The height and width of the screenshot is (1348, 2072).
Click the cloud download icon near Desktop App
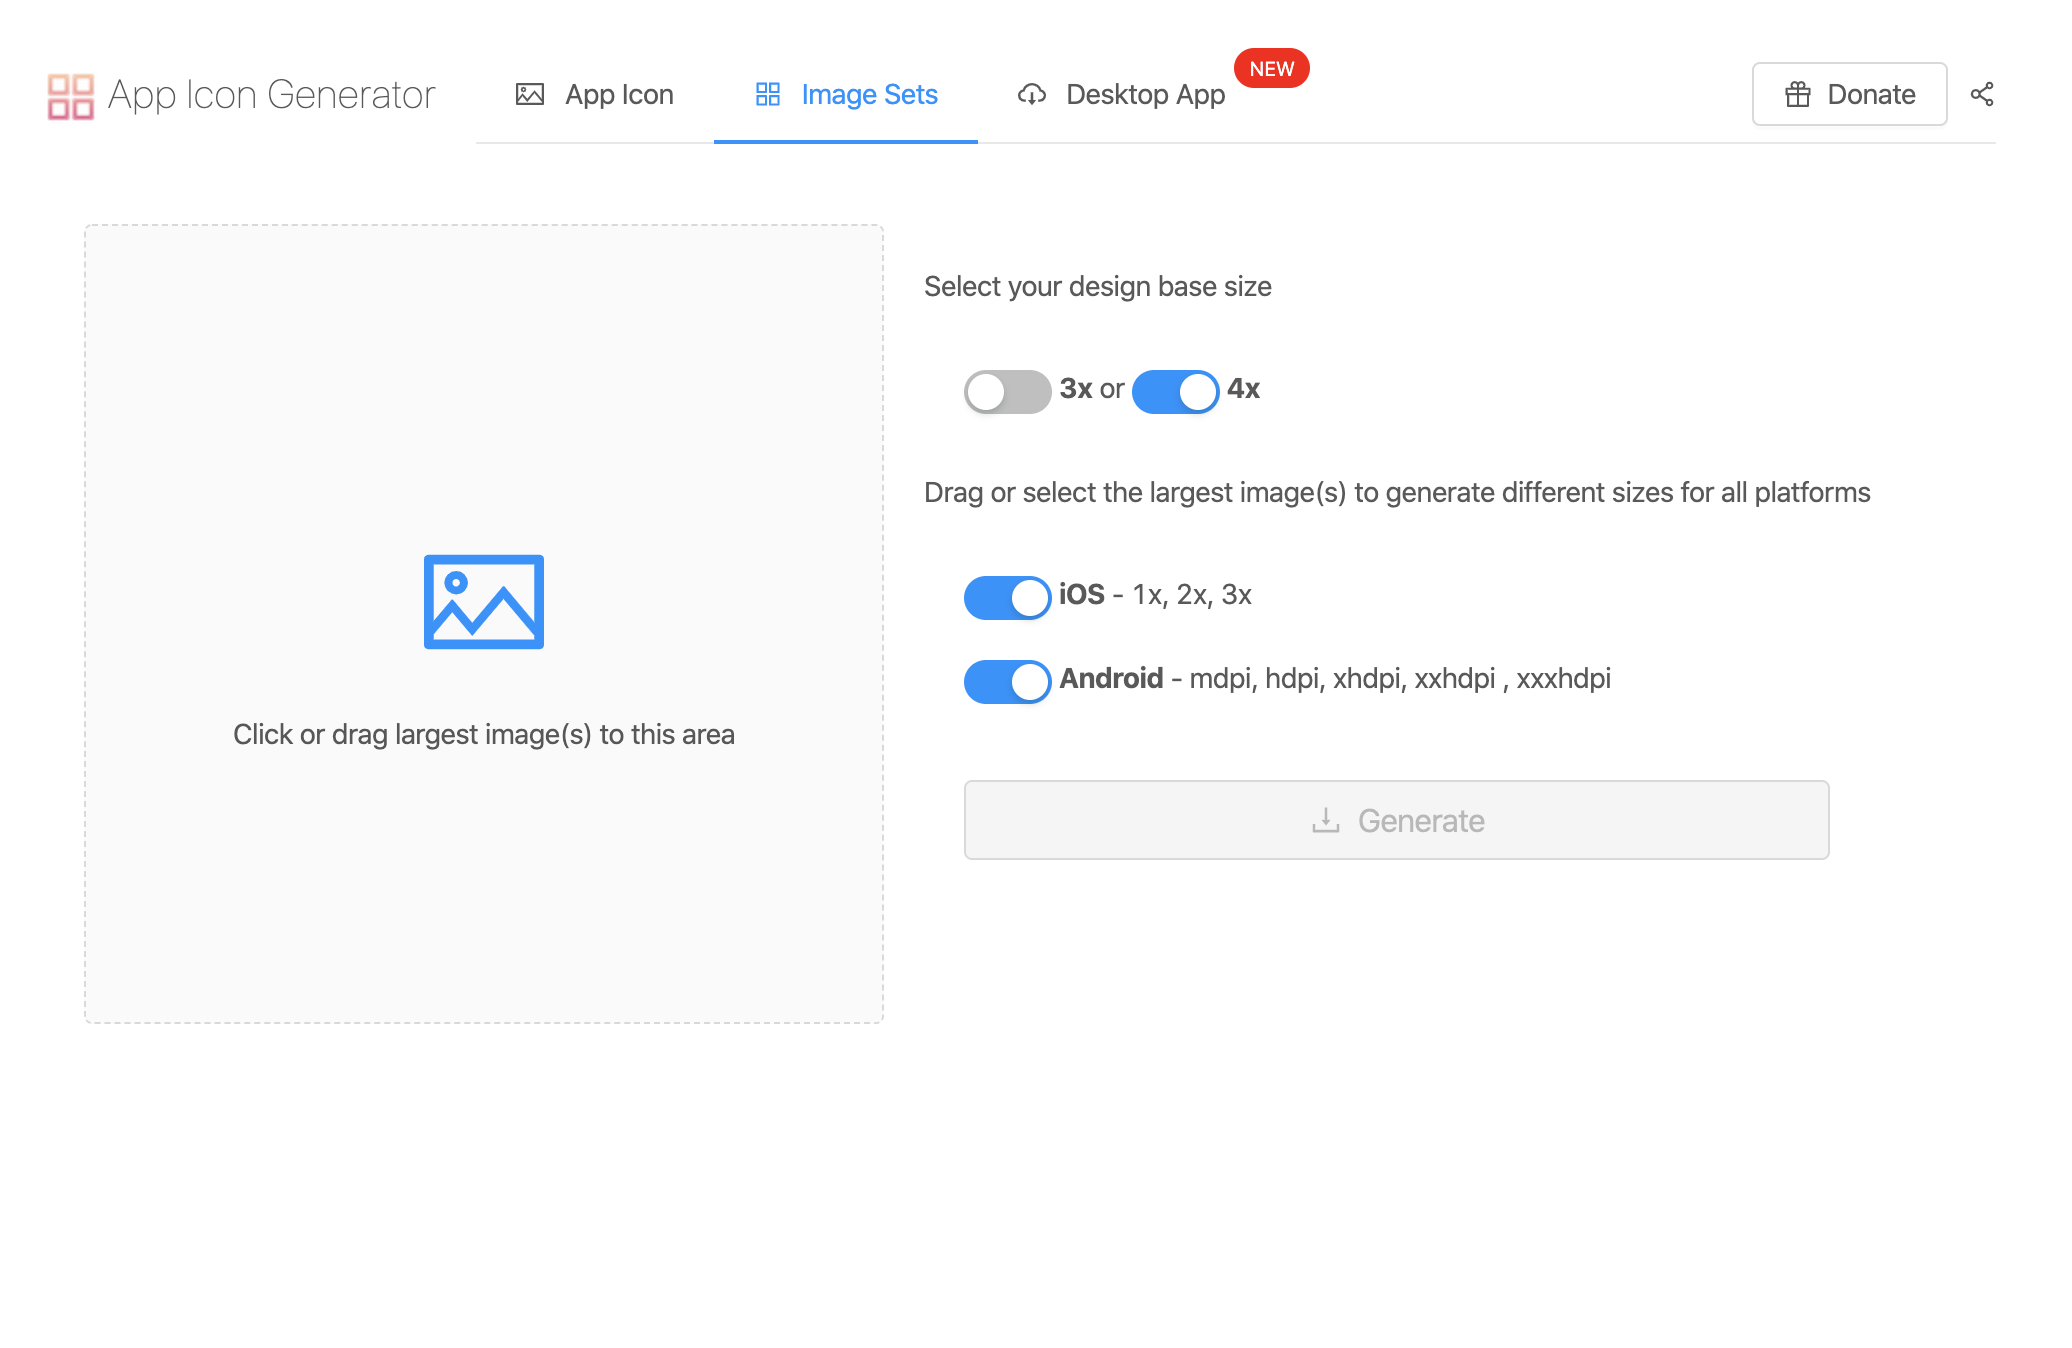coord(1031,95)
